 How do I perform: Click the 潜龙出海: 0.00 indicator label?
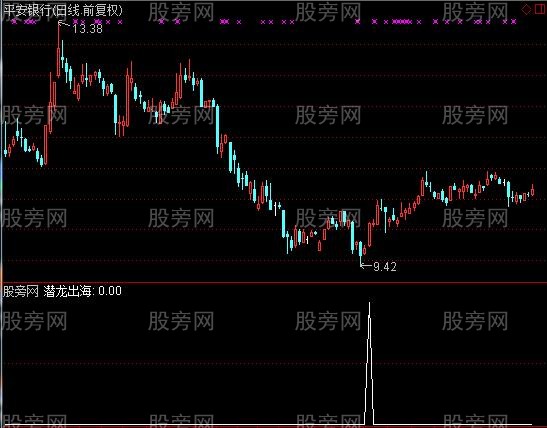pos(82,291)
